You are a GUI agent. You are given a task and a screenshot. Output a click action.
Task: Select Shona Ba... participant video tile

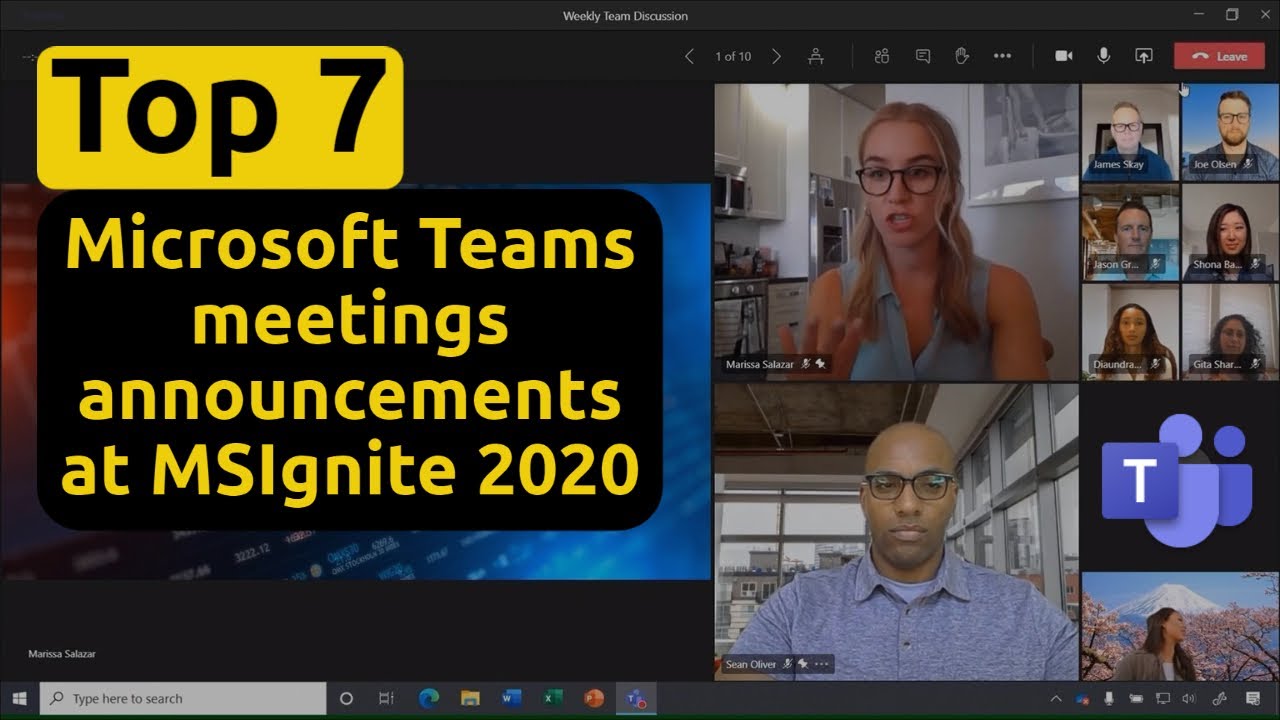tap(1230, 232)
